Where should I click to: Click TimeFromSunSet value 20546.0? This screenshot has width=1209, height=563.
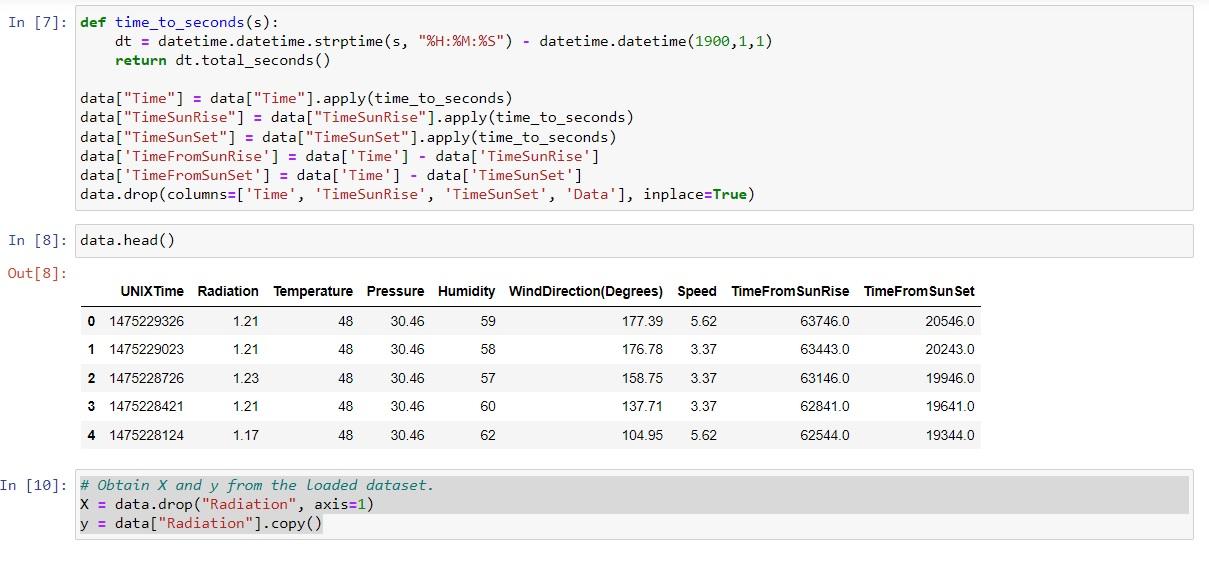pyautogui.click(x=950, y=321)
